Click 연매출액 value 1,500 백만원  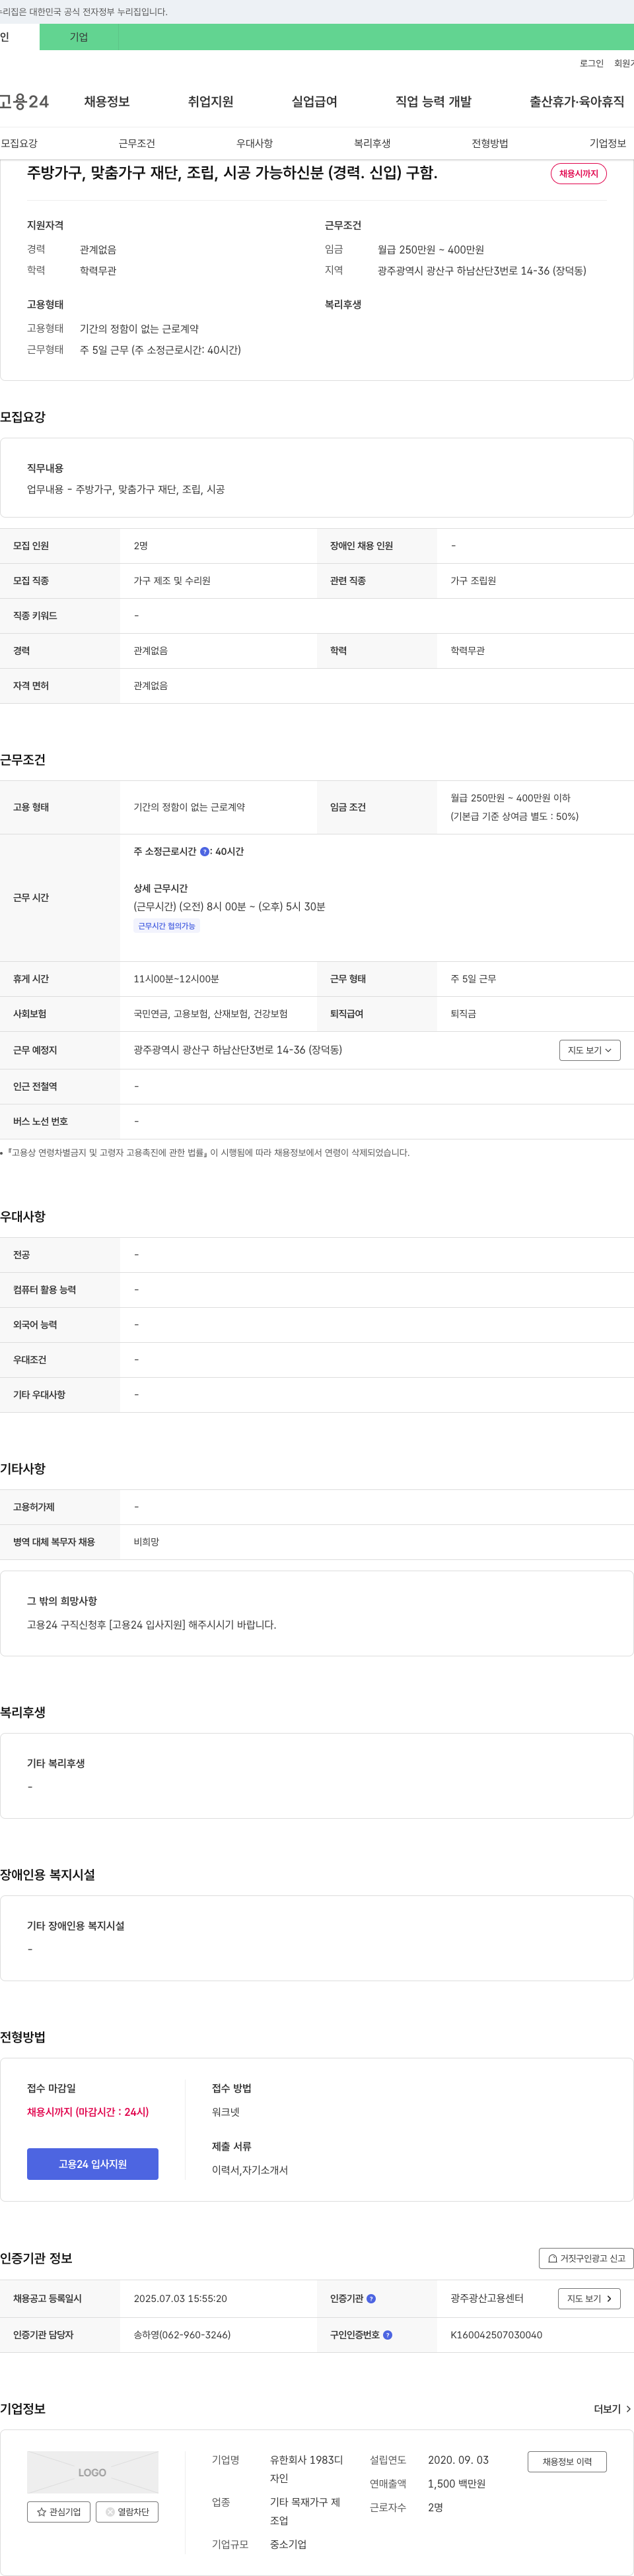(456, 2484)
